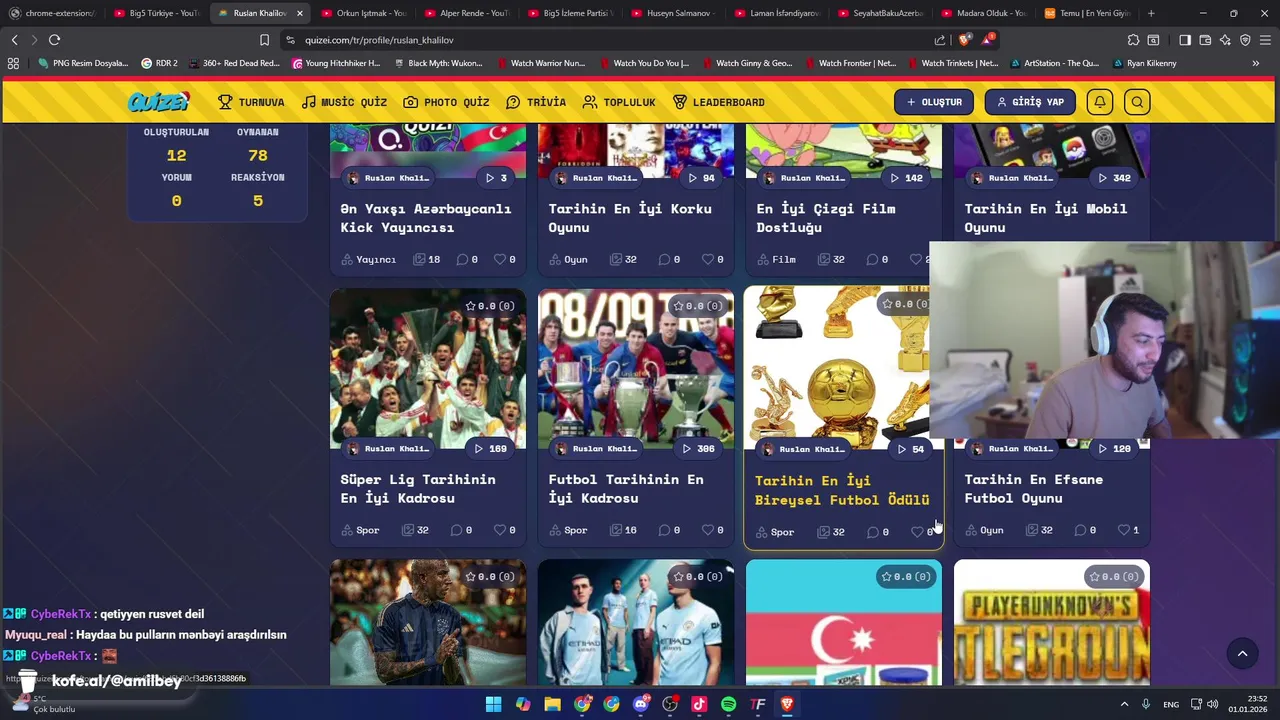Open Photo Quiz section
This screenshot has width=1280, height=720.
446,102
